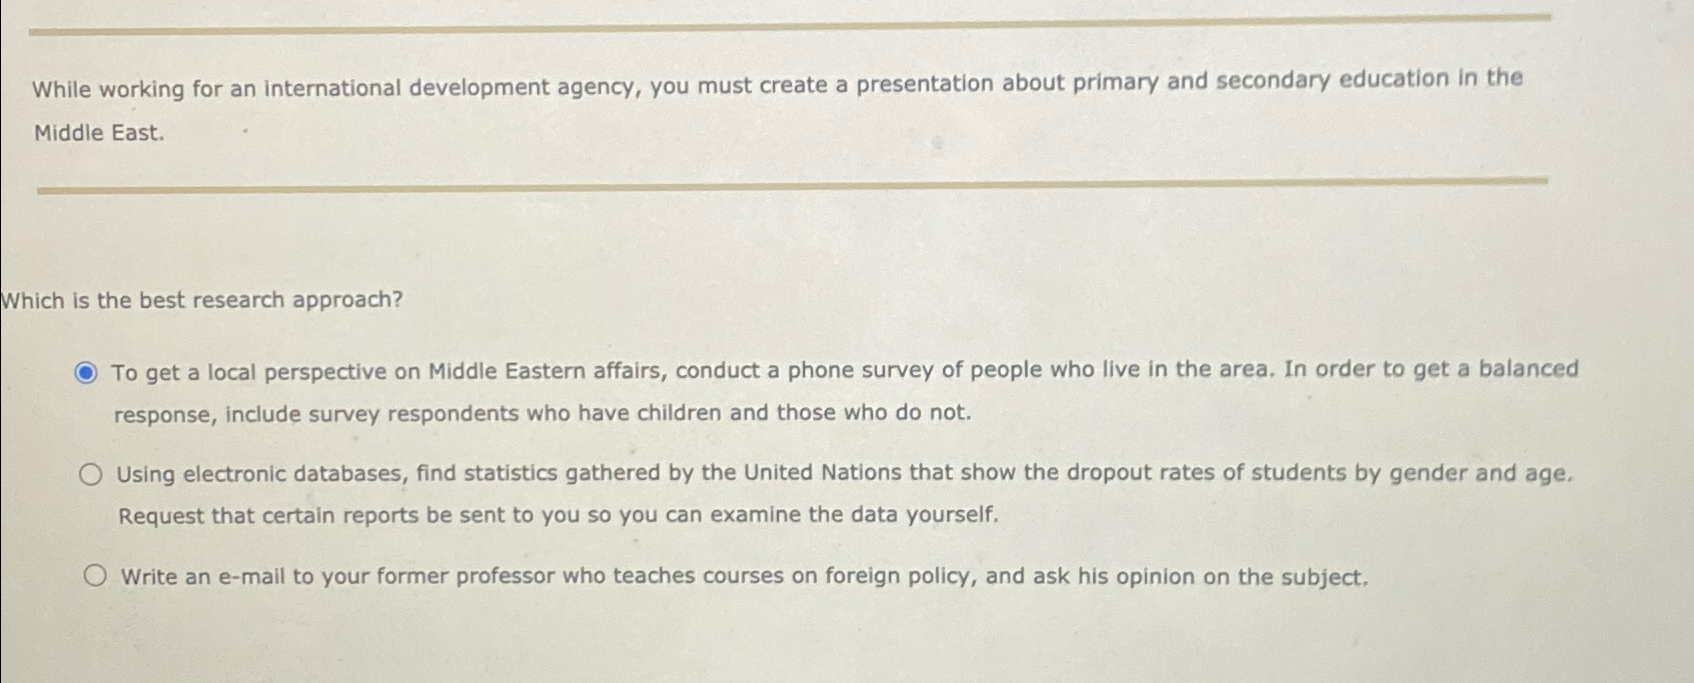Choose the electronic databases research approach
Viewport: 1694px width, 683px height.
point(92,474)
